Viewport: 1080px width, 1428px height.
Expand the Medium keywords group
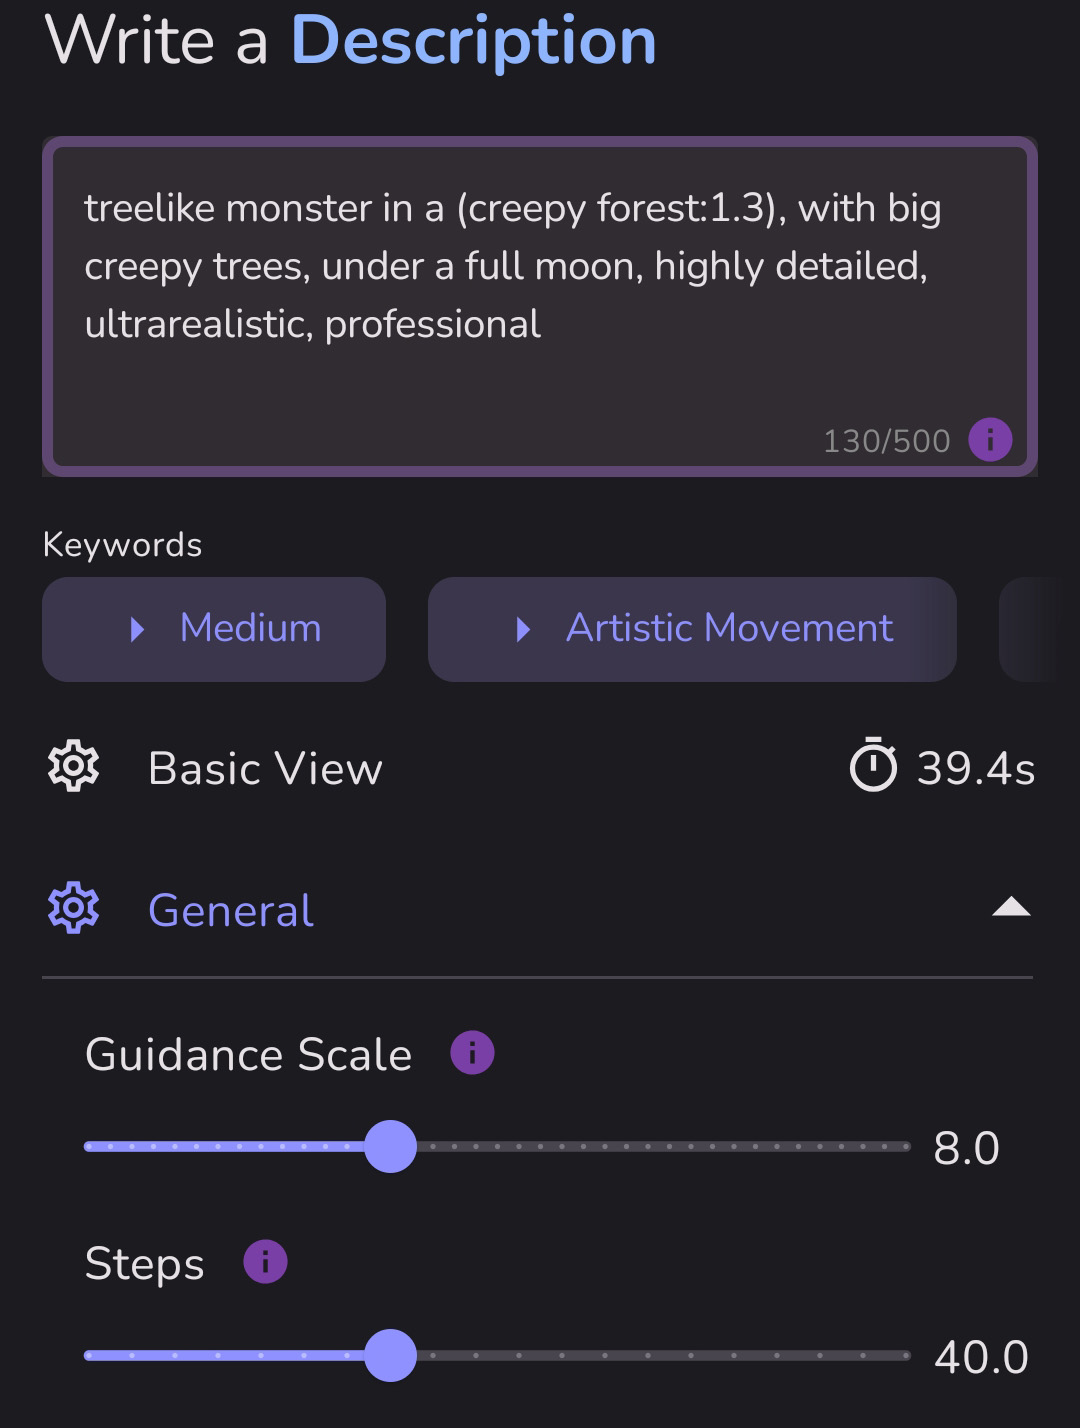(x=214, y=629)
